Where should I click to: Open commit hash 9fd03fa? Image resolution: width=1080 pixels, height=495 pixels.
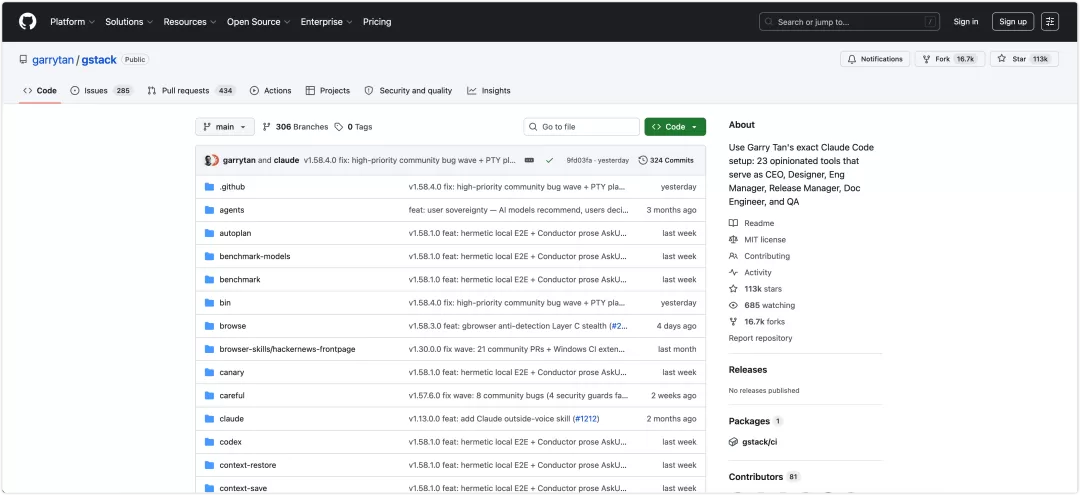point(579,160)
